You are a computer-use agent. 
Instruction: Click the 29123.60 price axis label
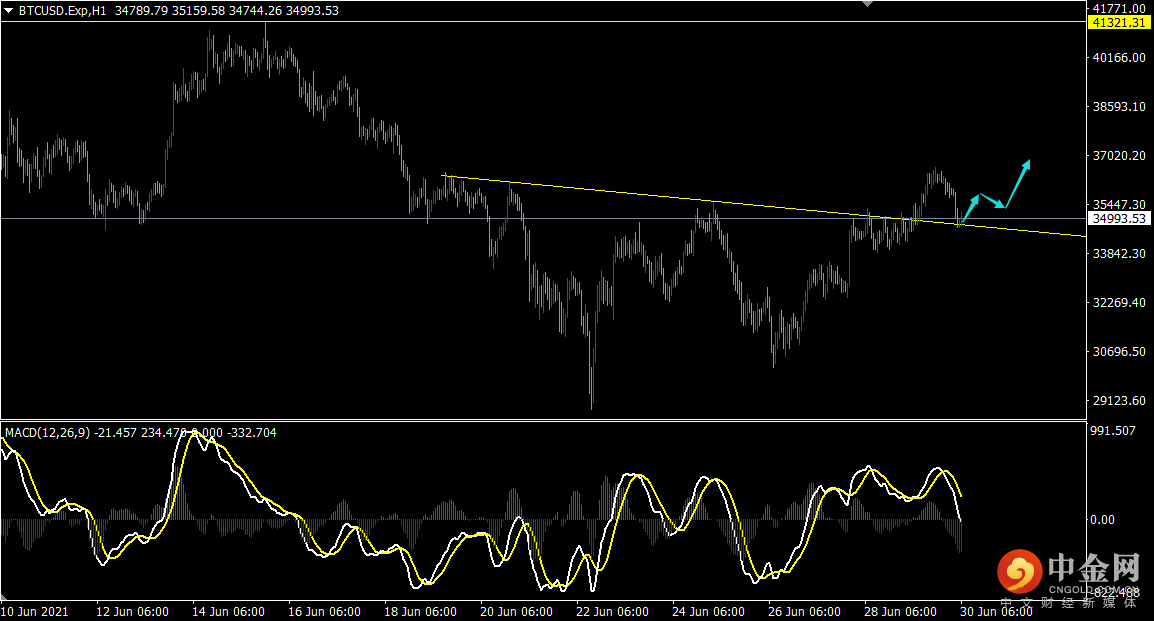[1119, 401]
